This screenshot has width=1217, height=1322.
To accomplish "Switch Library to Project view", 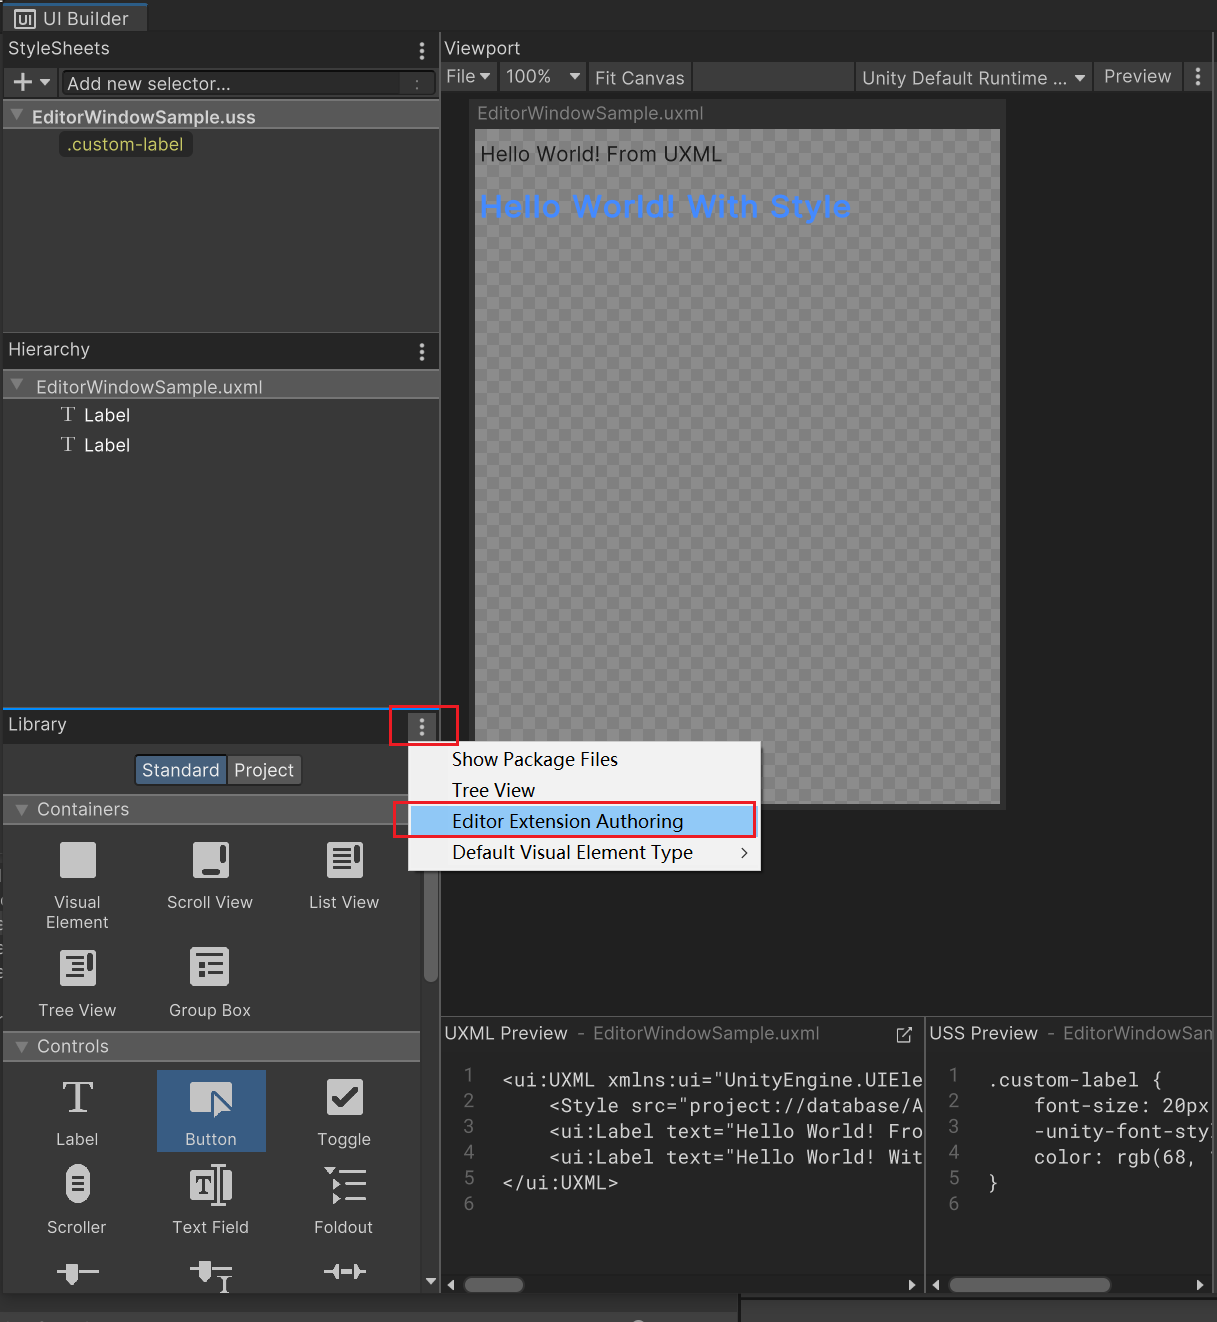I will tap(264, 770).
